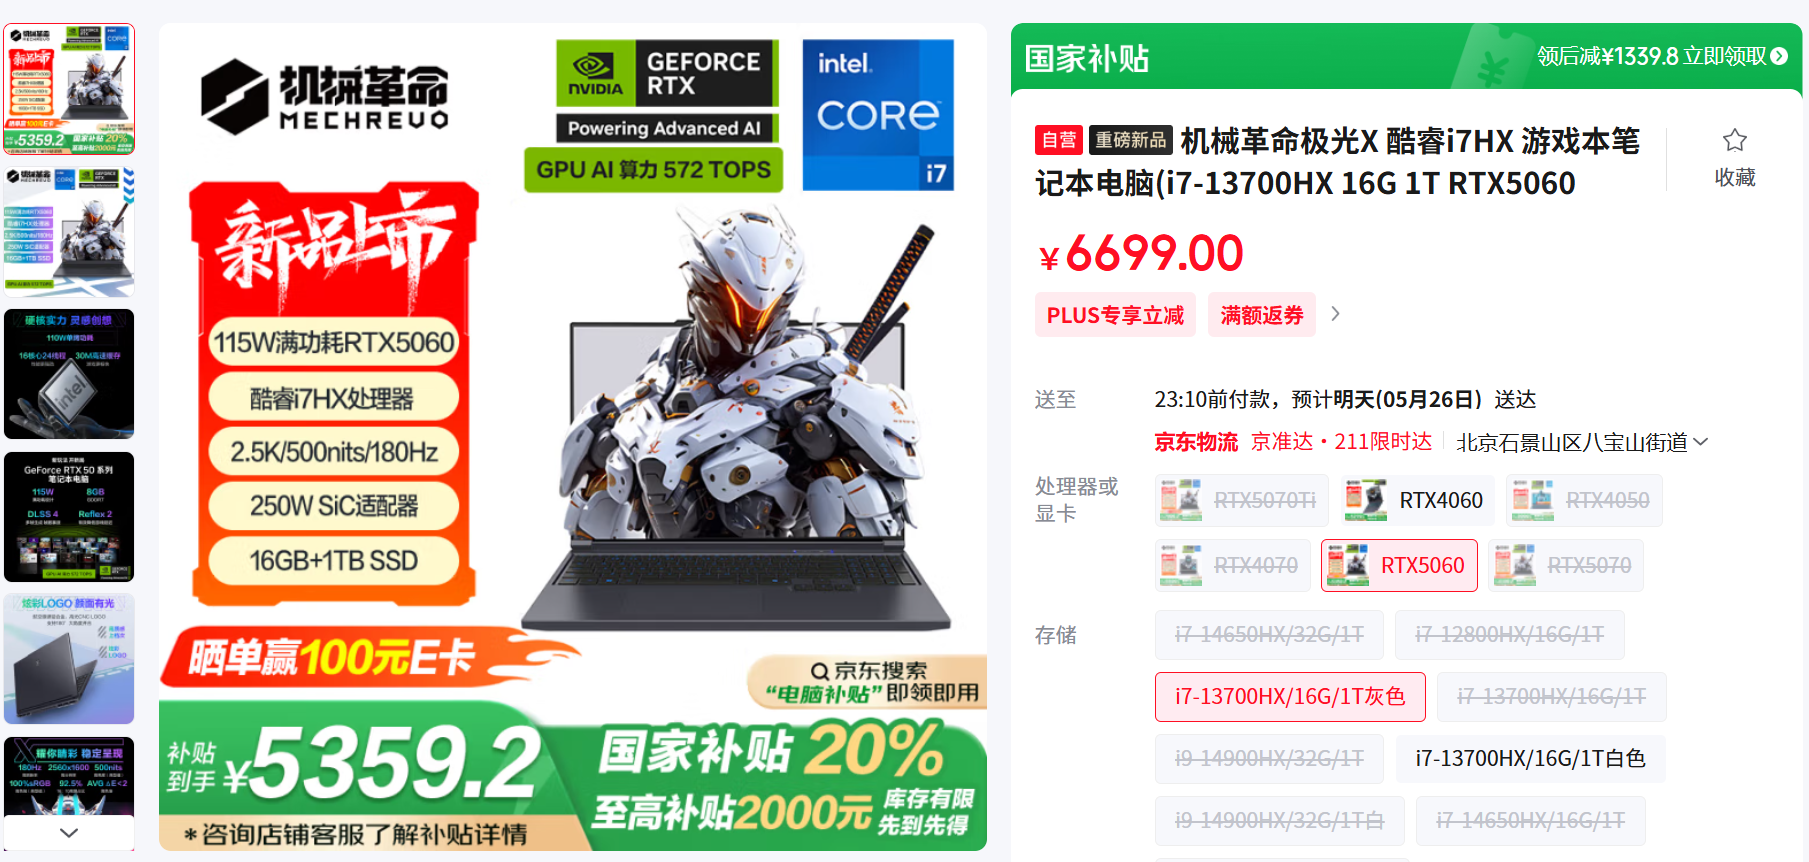The image size is (1809, 862).
Task: Click the star favorite icon
Action: click(1734, 140)
